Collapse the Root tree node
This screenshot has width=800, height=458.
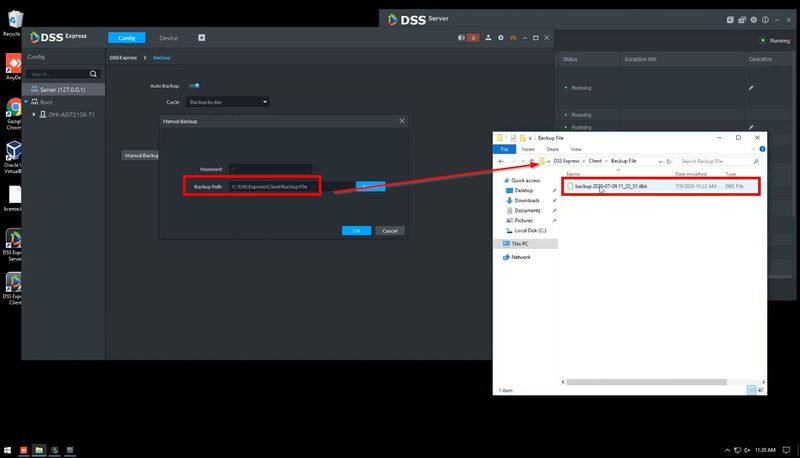click(26, 102)
